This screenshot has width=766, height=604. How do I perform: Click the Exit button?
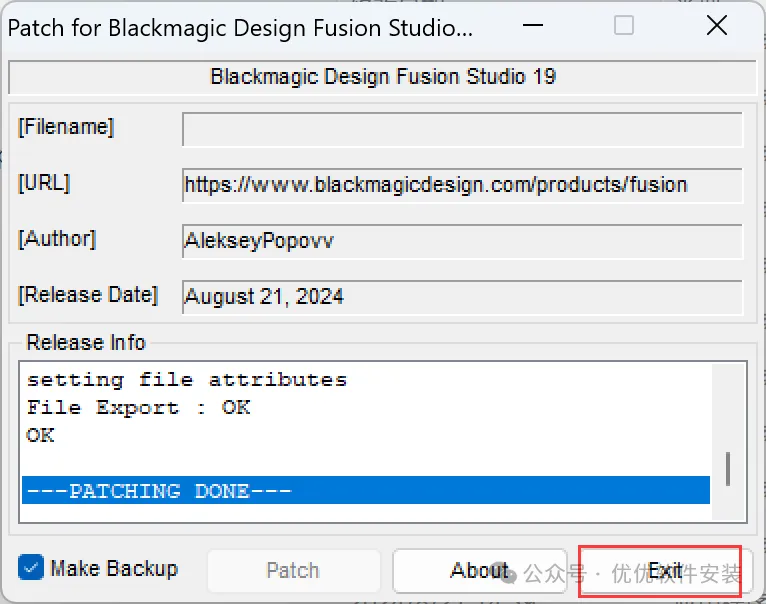pos(663,571)
